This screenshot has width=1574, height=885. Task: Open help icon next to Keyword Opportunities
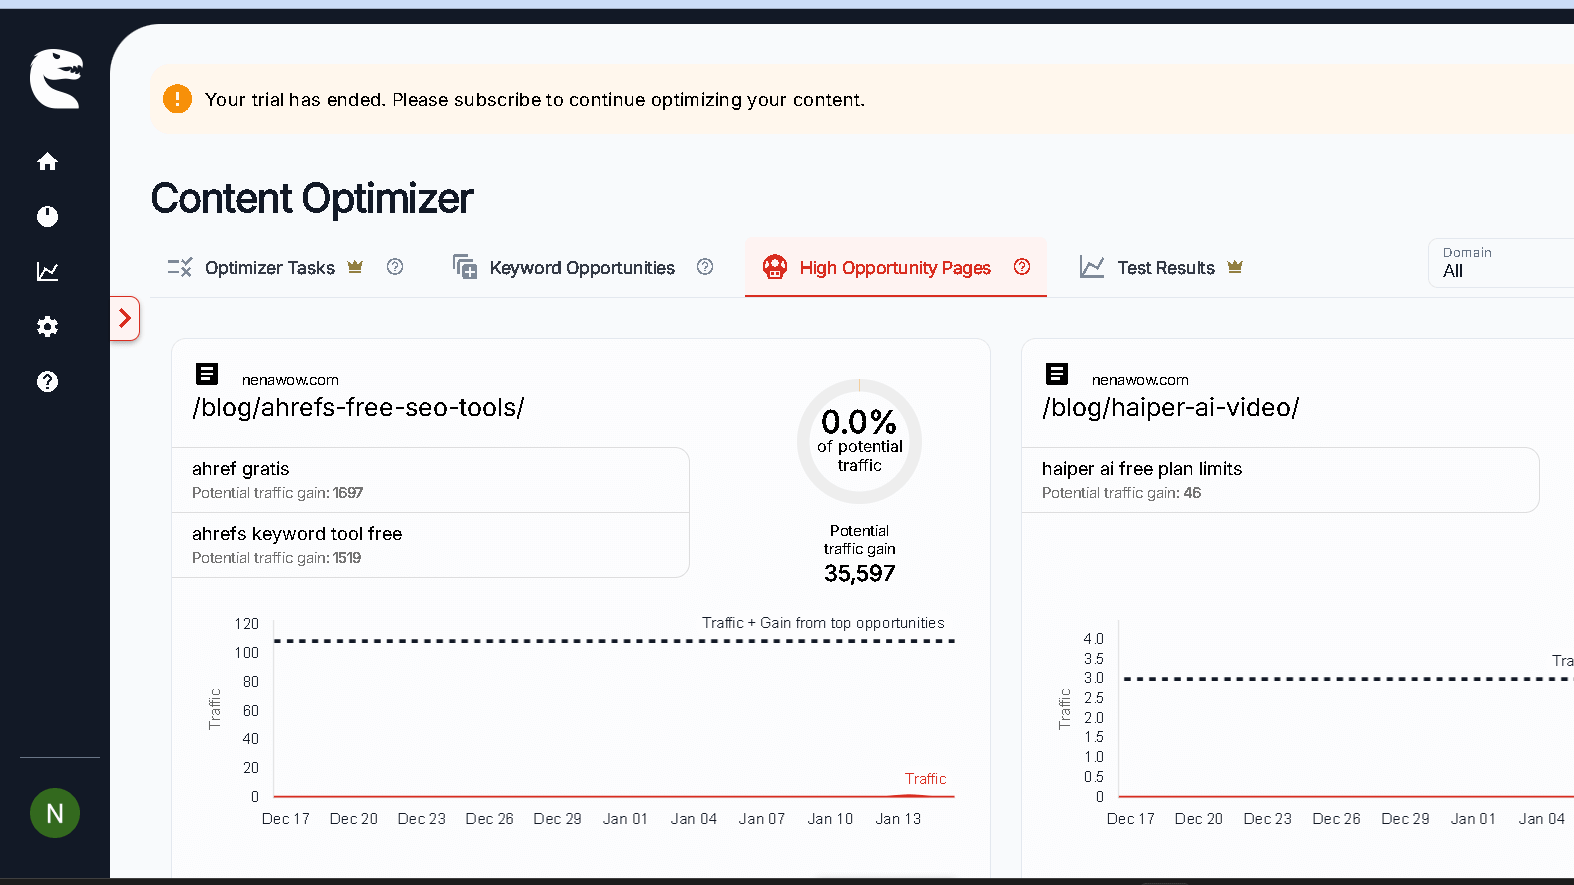pyautogui.click(x=705, y=266)
